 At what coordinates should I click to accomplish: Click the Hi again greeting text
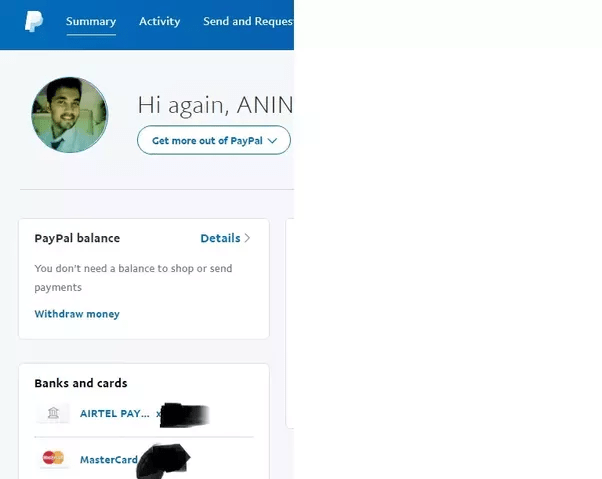[x=215, y=105]
